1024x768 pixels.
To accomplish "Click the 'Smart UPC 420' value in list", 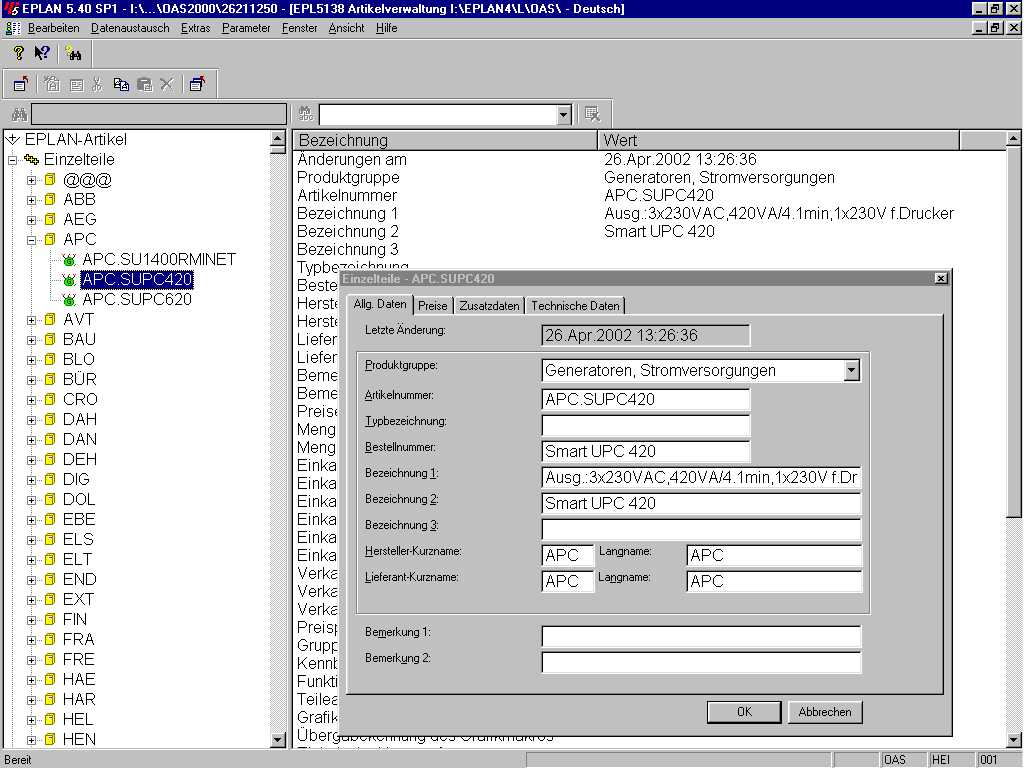I will click(659, 231).
